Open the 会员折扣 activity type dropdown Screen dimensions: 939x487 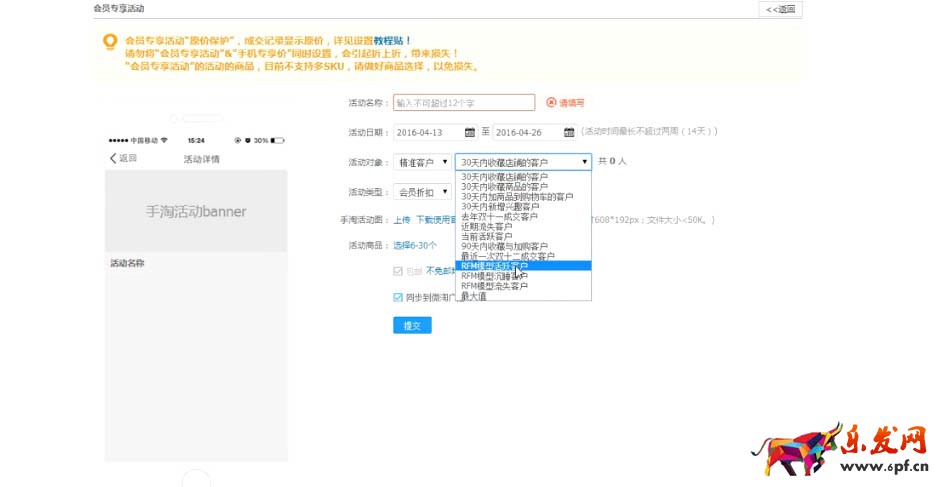[422, 192]
